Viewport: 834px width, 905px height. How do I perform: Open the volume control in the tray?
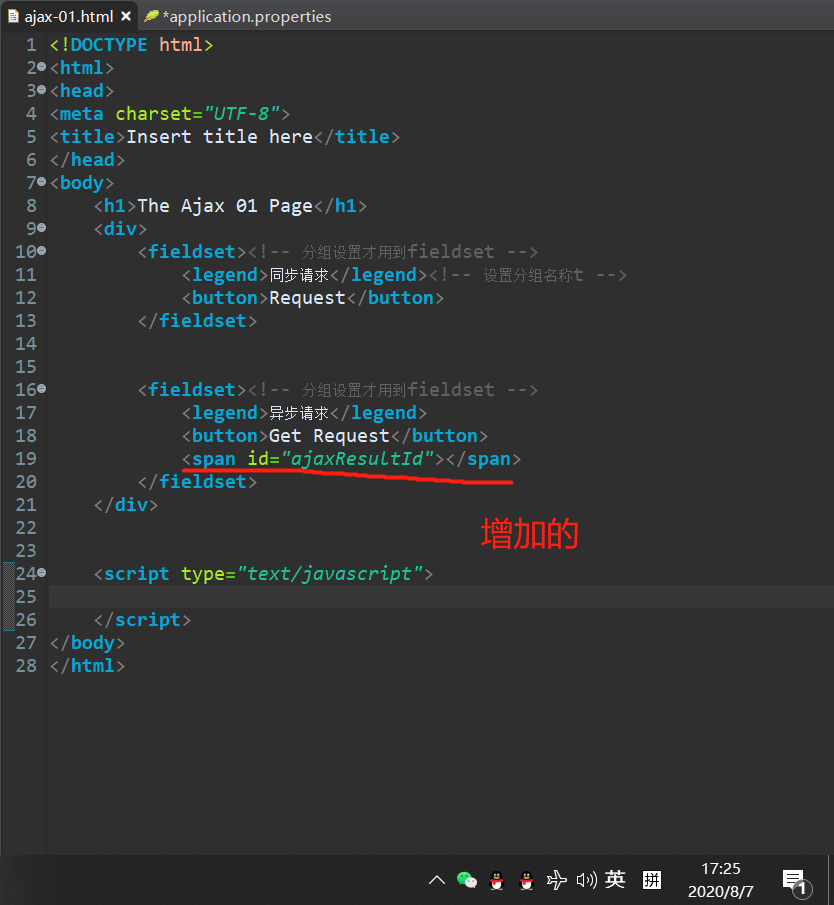pos(586,880)
